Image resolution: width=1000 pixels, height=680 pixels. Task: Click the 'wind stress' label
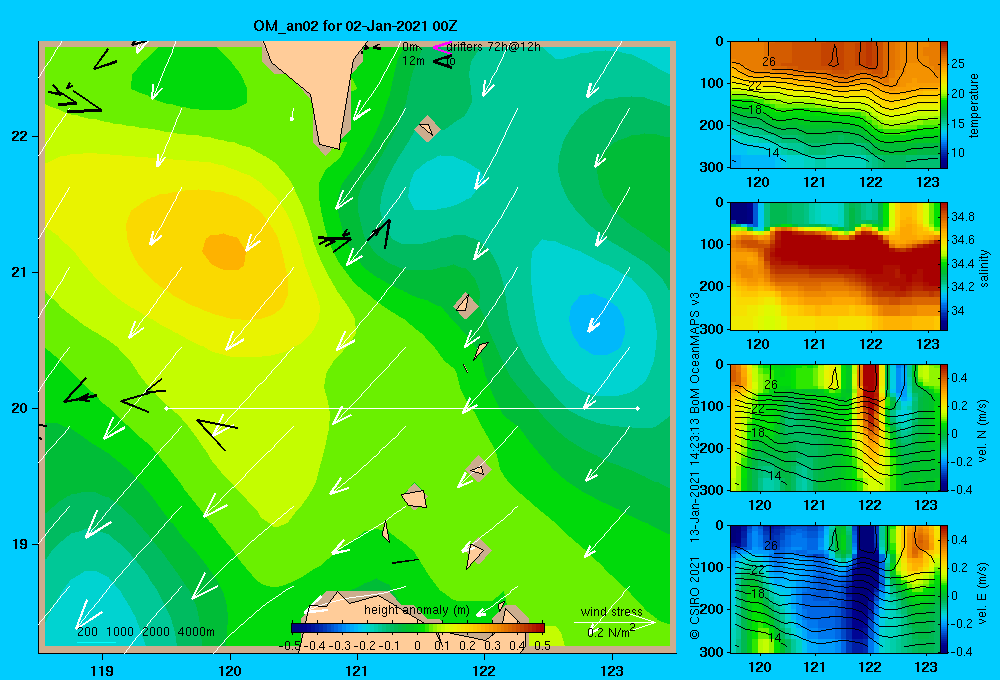pos(612,612)
